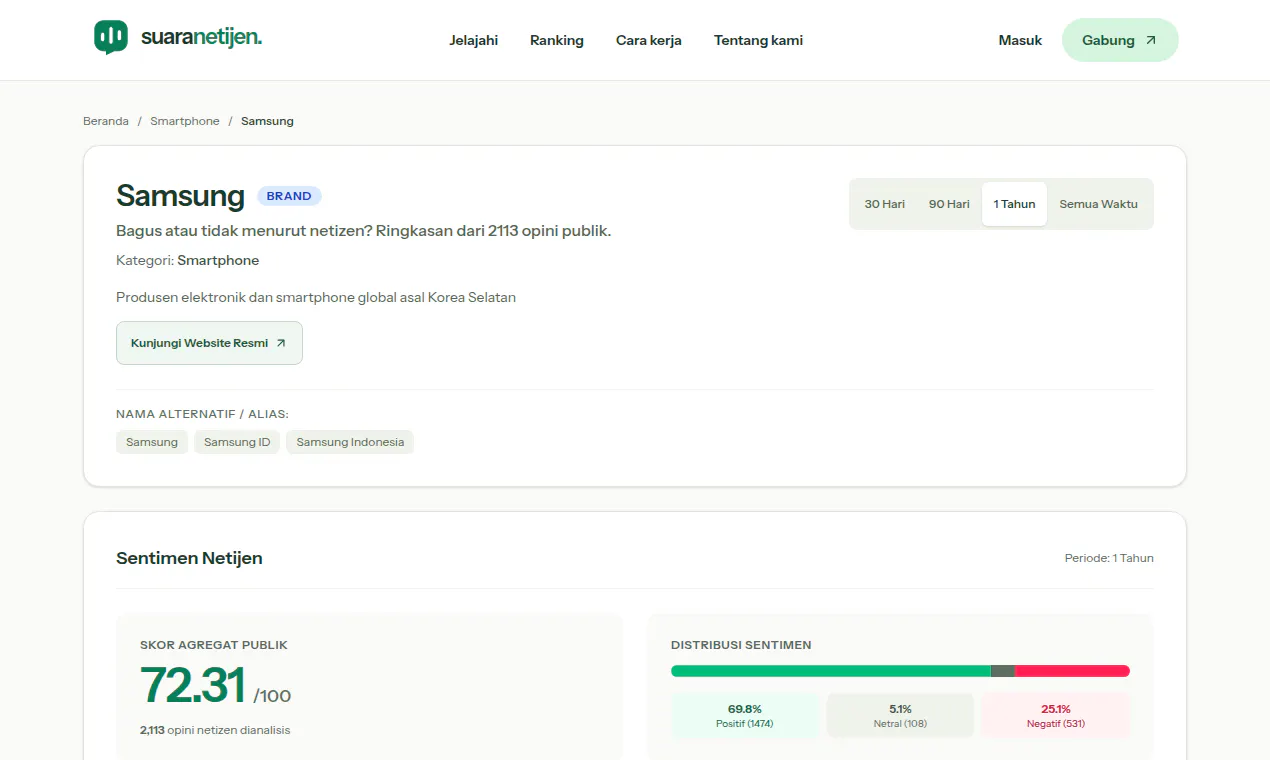1270x760 pixels.
Task: Click the 72.31 aggregate score value
Action: [193, 686]
